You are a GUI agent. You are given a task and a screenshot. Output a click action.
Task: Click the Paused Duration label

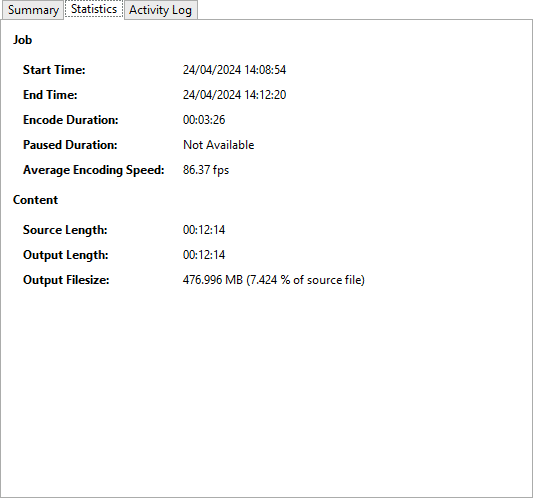coord(70,145)
